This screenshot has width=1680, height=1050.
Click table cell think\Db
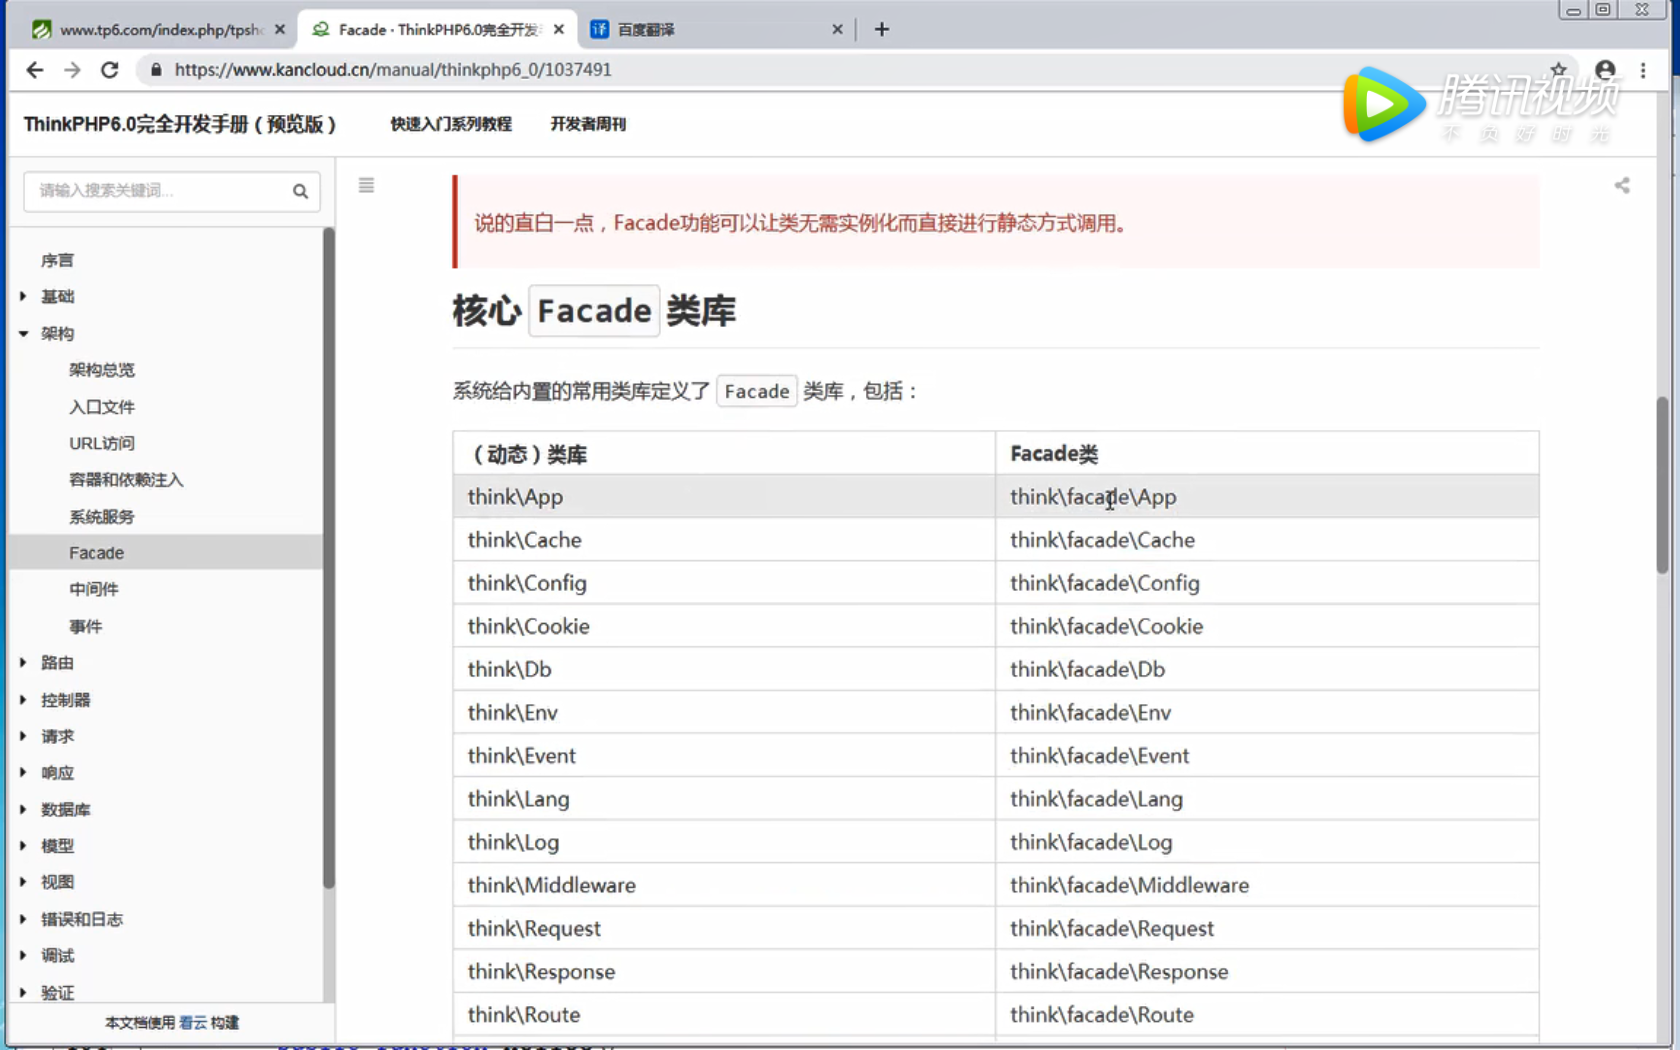click(x=723, y=669)
